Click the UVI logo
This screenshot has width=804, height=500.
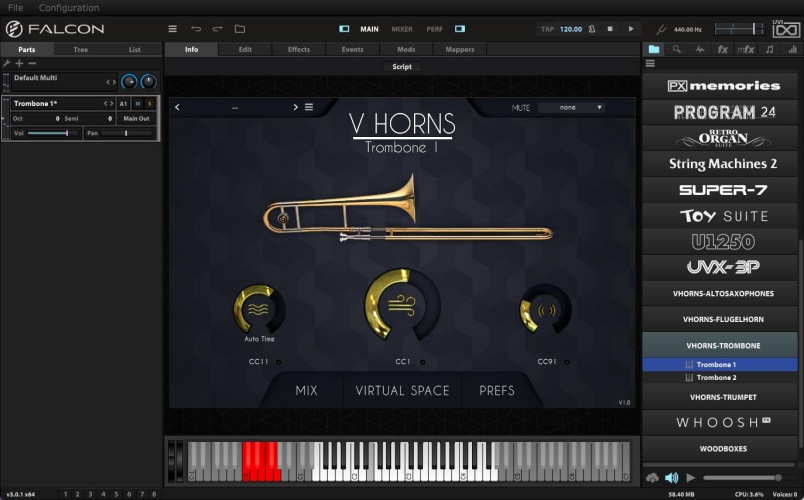(786, 28)
